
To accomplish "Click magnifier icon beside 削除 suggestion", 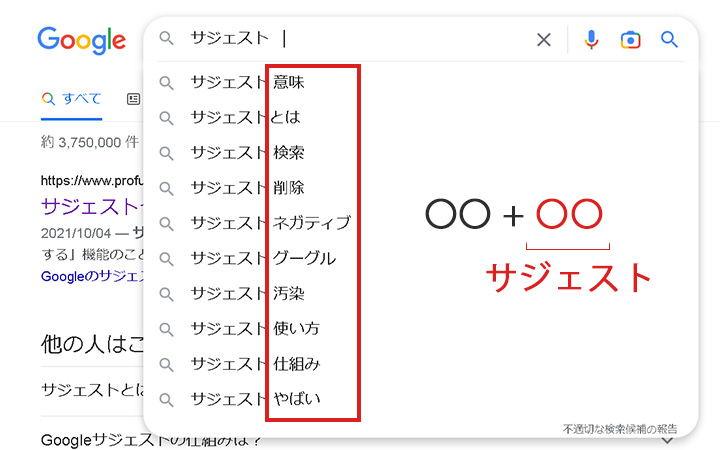I will tap(166, 189).
